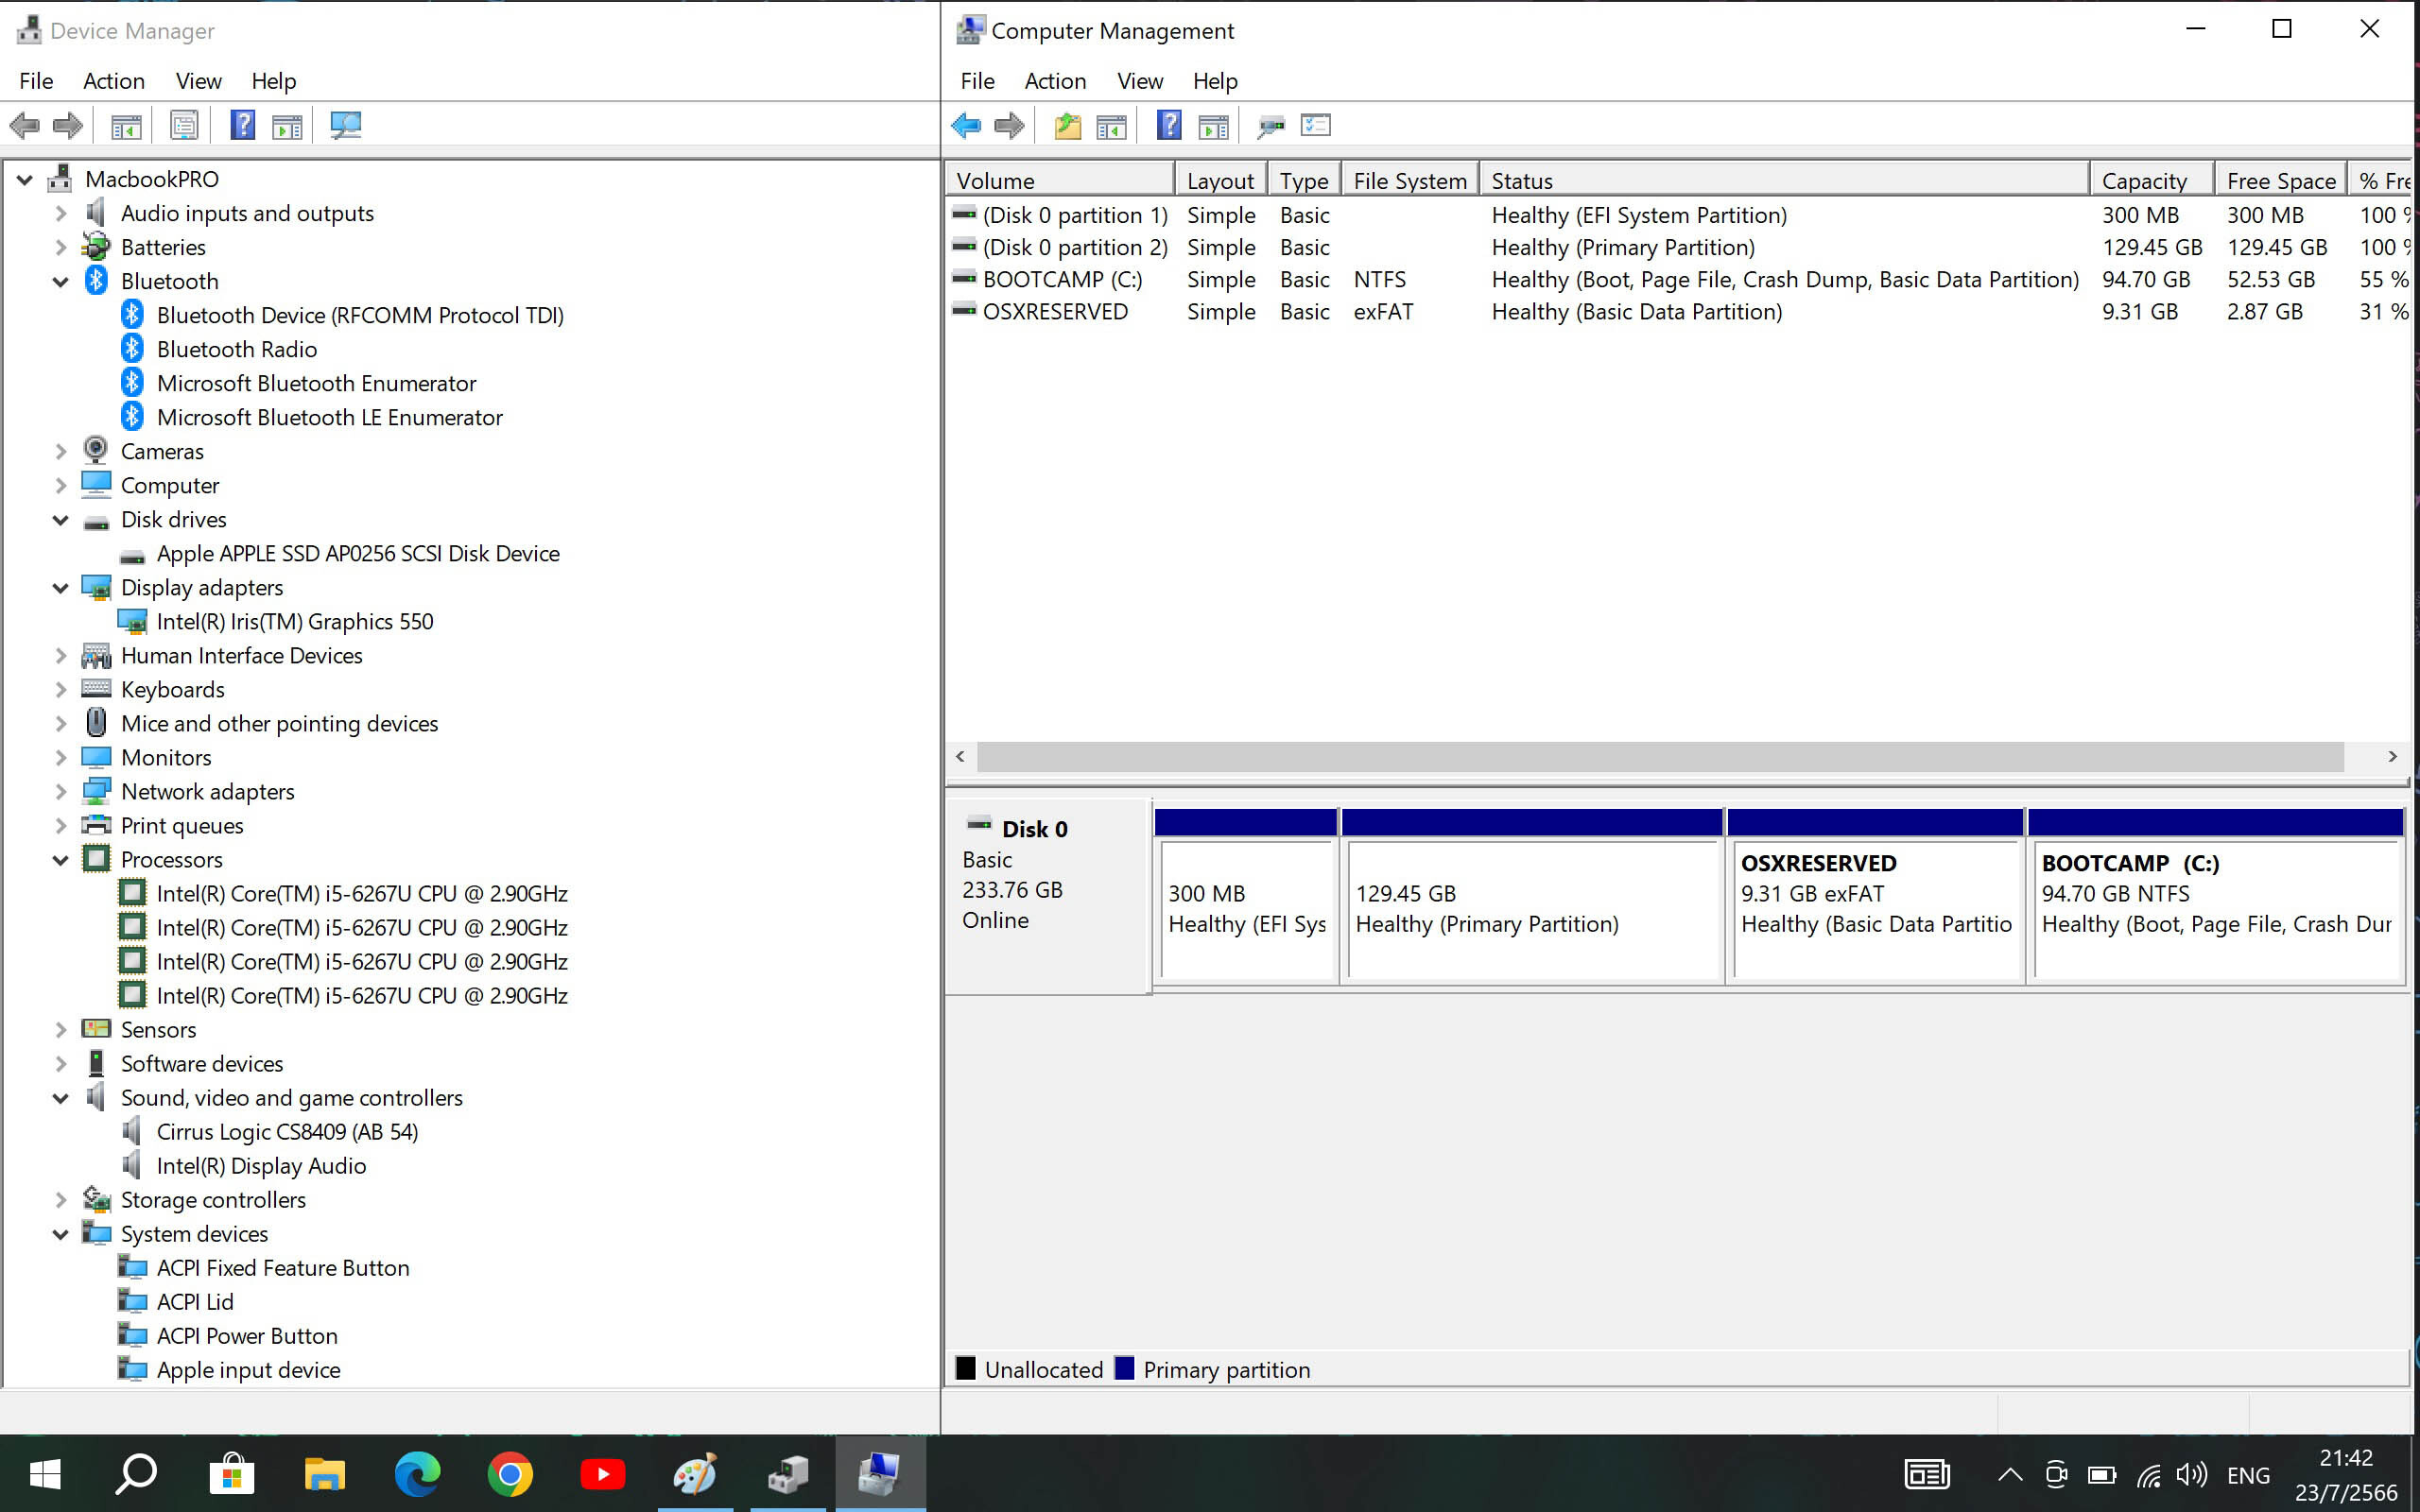
Task: Click the Refresh disk icon in Computer Management toolbar
Action: 1271,126
